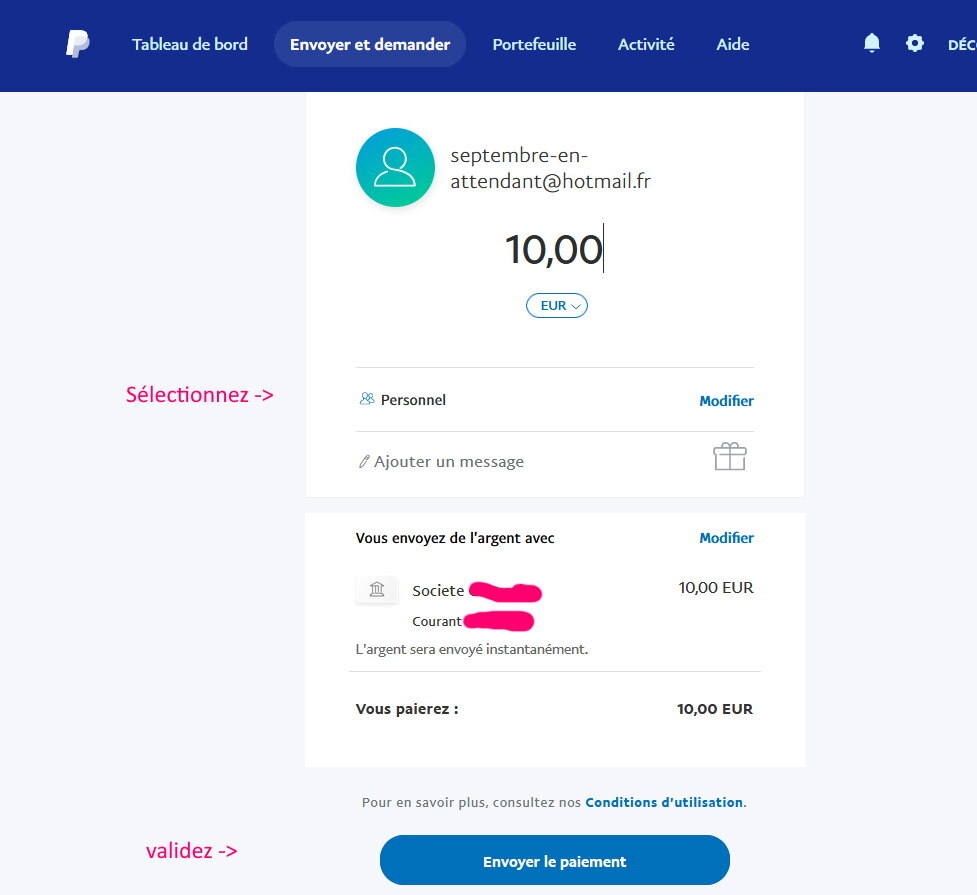This screenshot has height=895, width=977.
Task: Click the bank account icon
Action: 377,590
